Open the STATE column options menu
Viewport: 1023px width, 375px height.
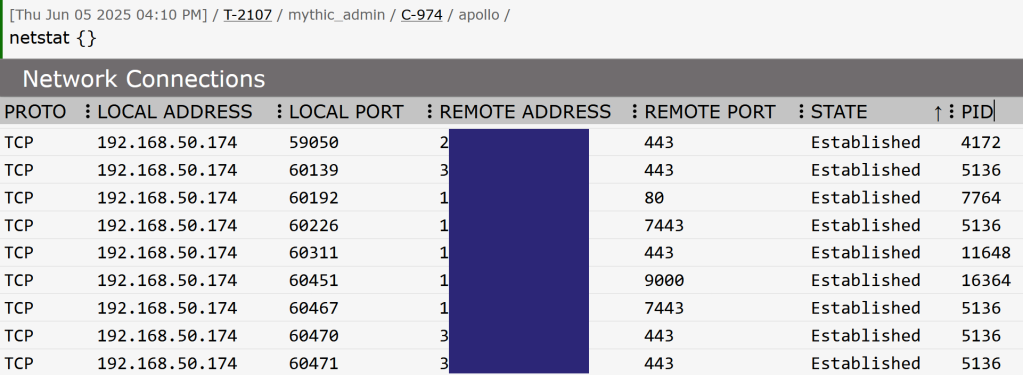pos(951,112)
